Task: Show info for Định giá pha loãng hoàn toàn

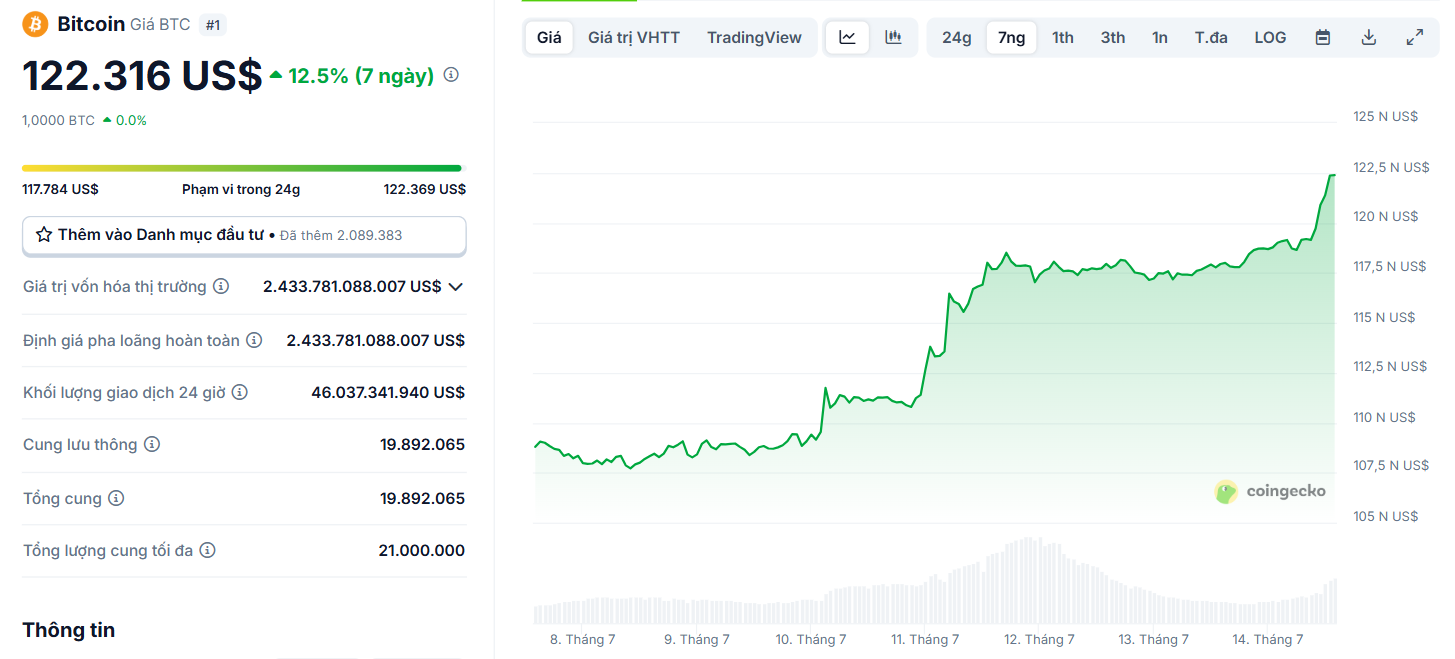Action: (x=255, y=341)
